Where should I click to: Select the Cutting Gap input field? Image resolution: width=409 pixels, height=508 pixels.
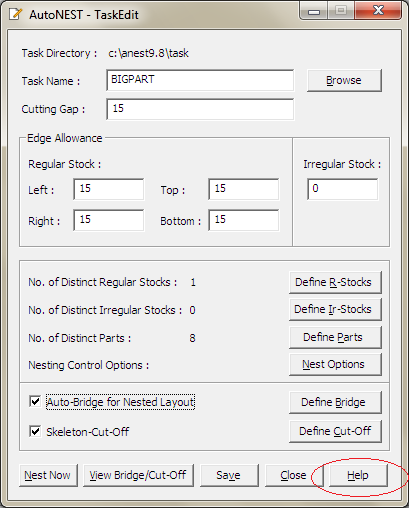click(200, 109)
